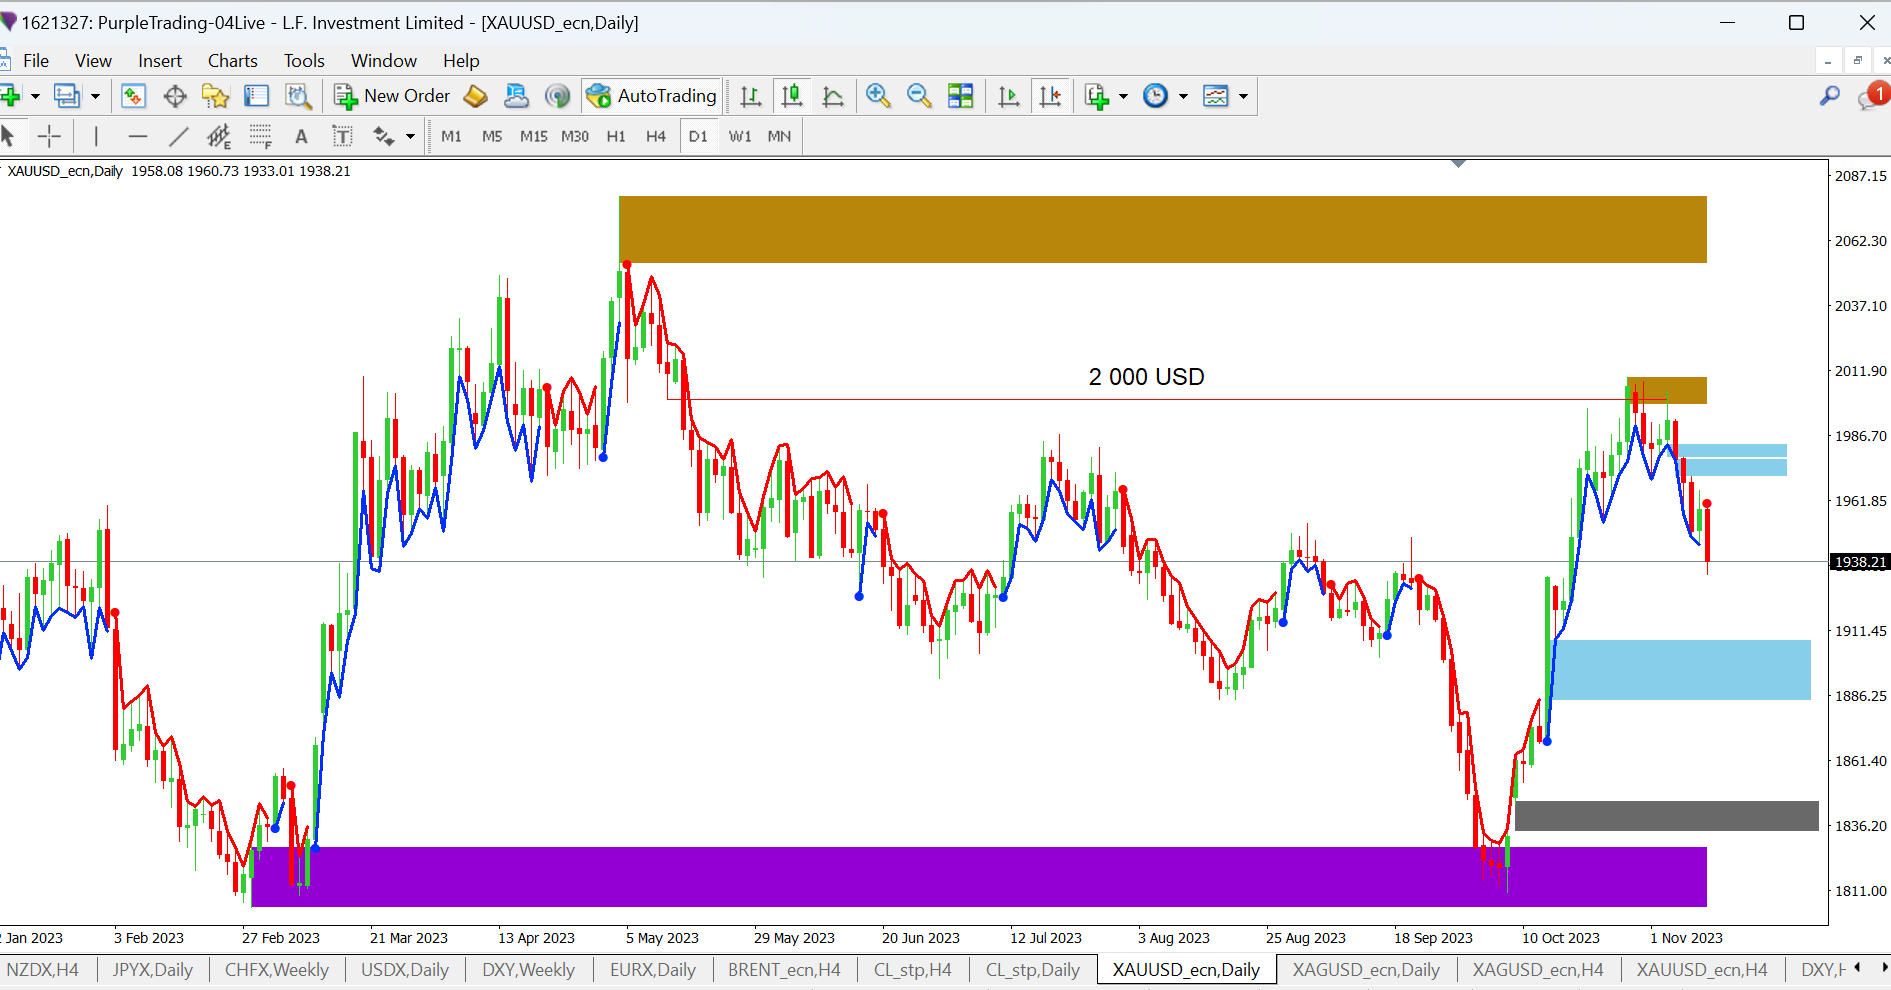Open the Data Window crosshair-circle icon
The height and width of the screenshot is (990, 1891).
175,96
